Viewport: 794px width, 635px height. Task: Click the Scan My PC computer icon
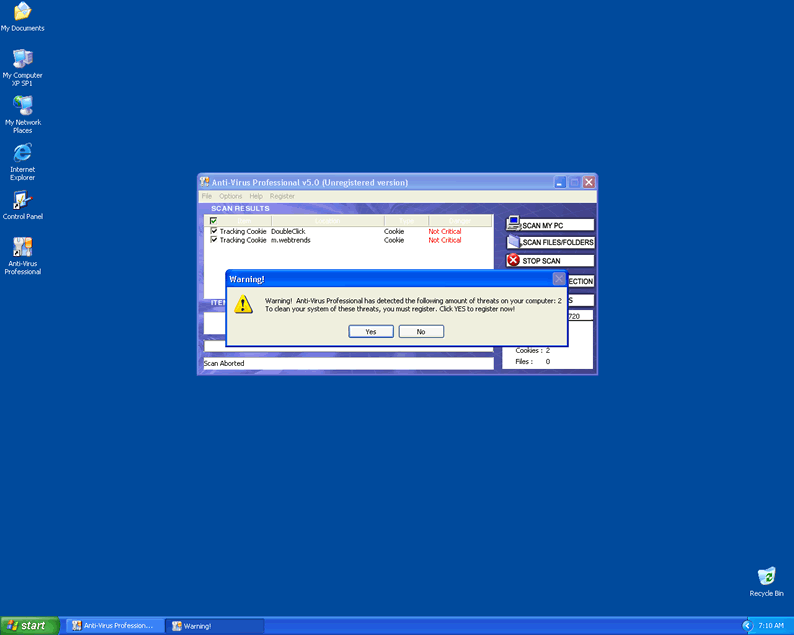coord(513,224)
